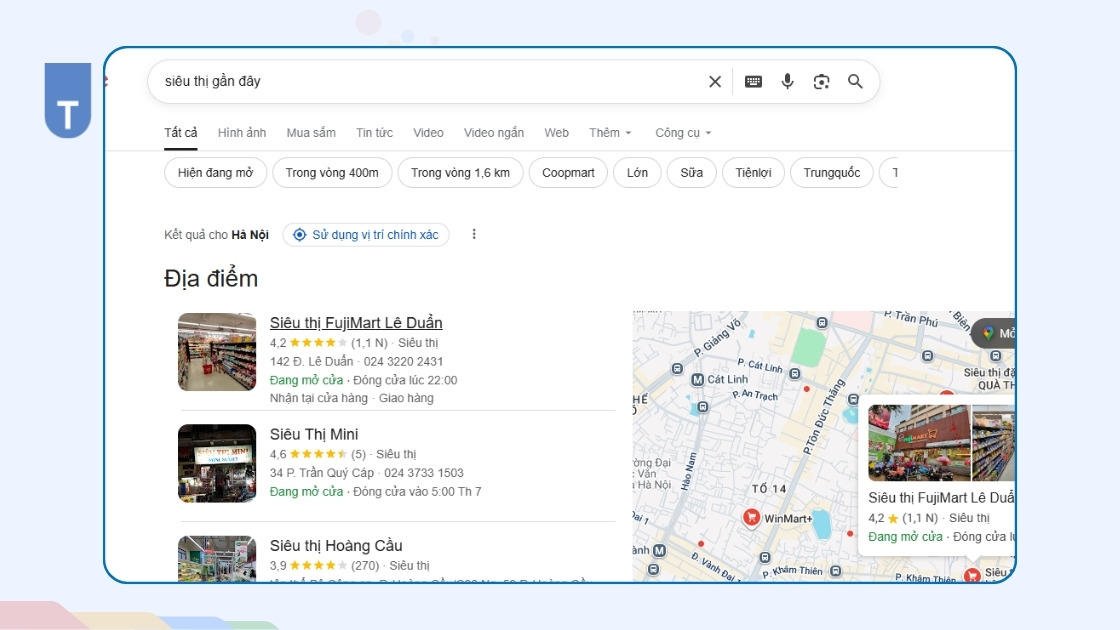Image resolution: width=1120 pixels, height=630 pixels.
Task: Open three-dot options beside location settings
Action: (x=474, y=234)
